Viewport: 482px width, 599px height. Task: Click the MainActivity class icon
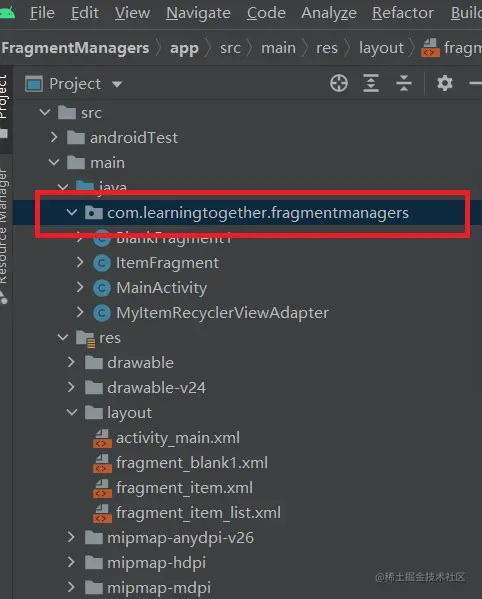click(x=102, y=288)
